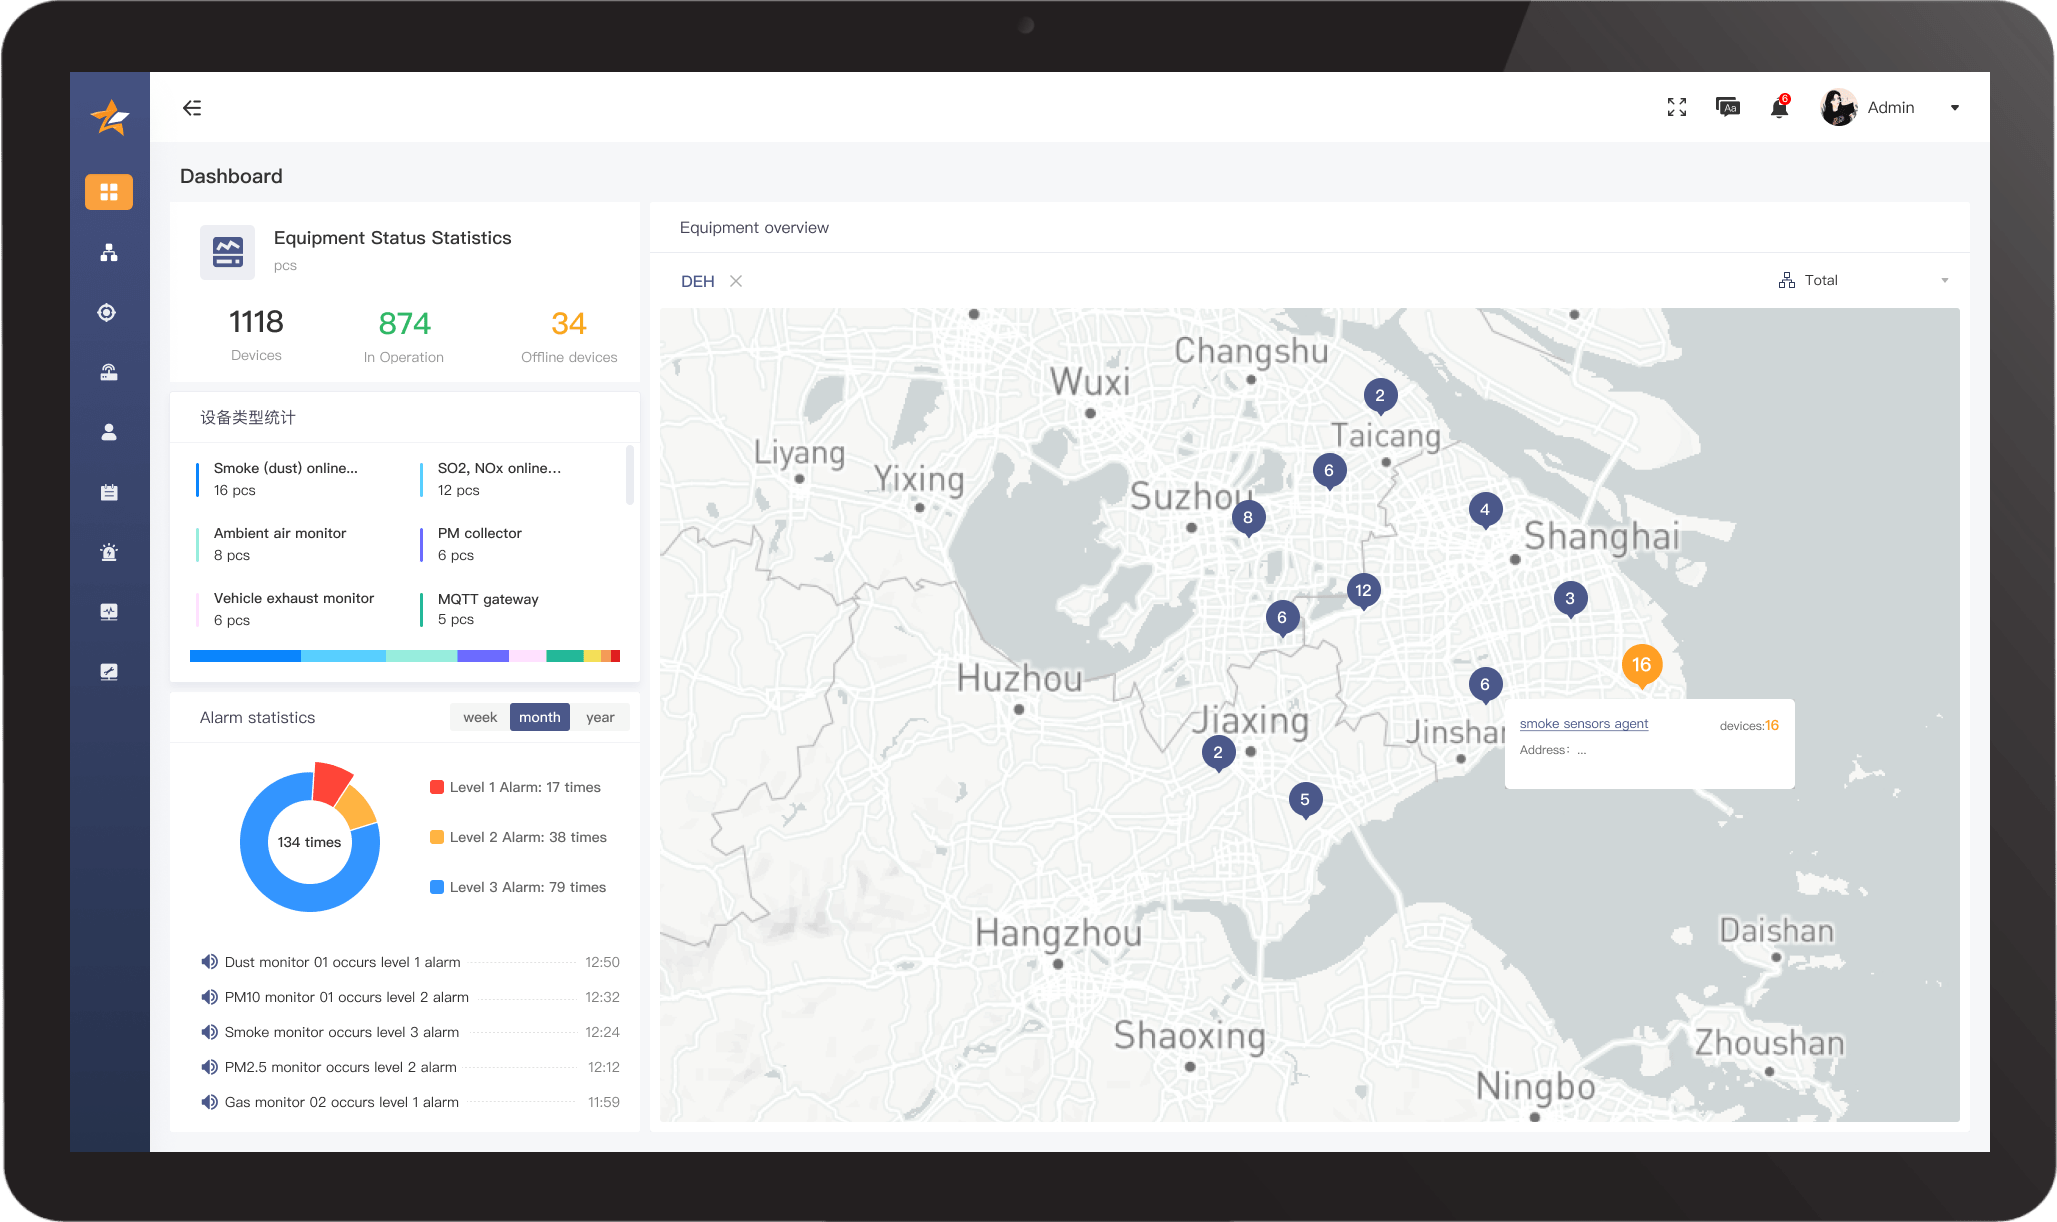This screenshot has height=1222, width=2057.
Task: Expand the Admin user menu dropdown
Action: point(1957,106)
